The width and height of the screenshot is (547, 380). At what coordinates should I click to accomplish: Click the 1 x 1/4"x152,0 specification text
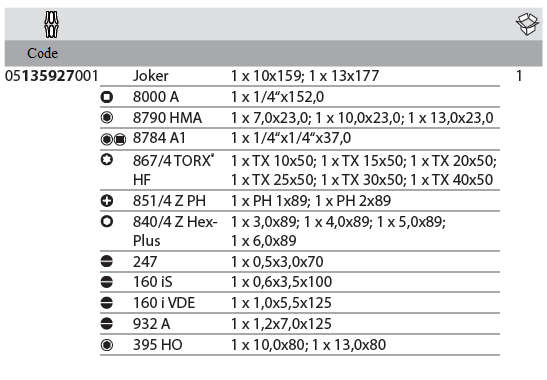(x=278, y=97)
